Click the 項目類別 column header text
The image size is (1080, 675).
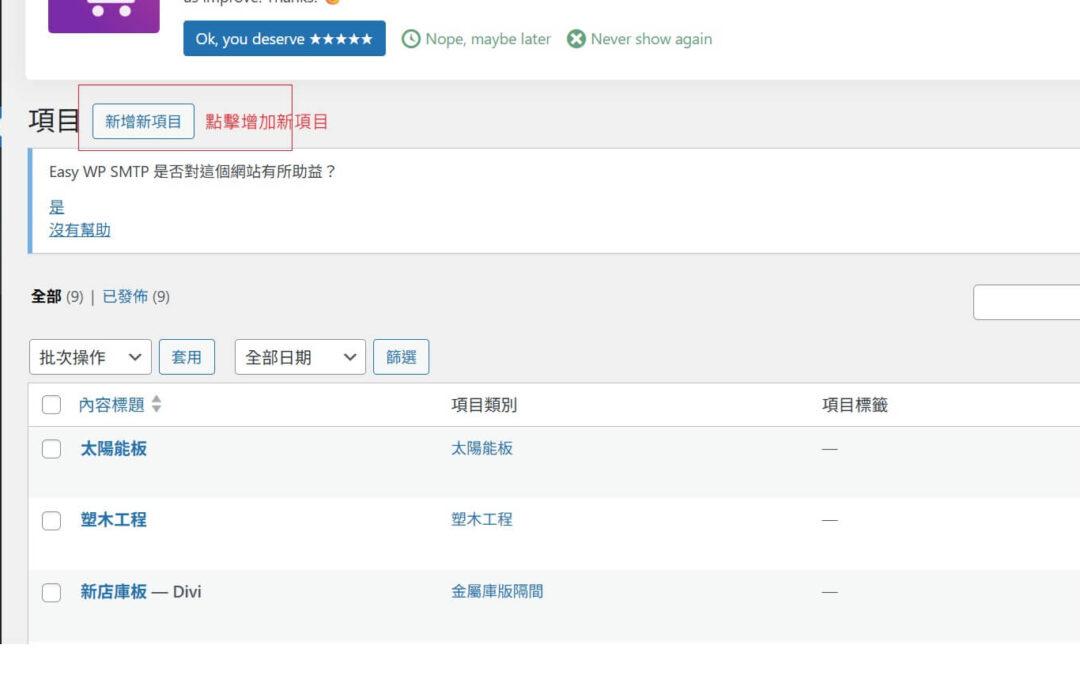coord(484,405)
